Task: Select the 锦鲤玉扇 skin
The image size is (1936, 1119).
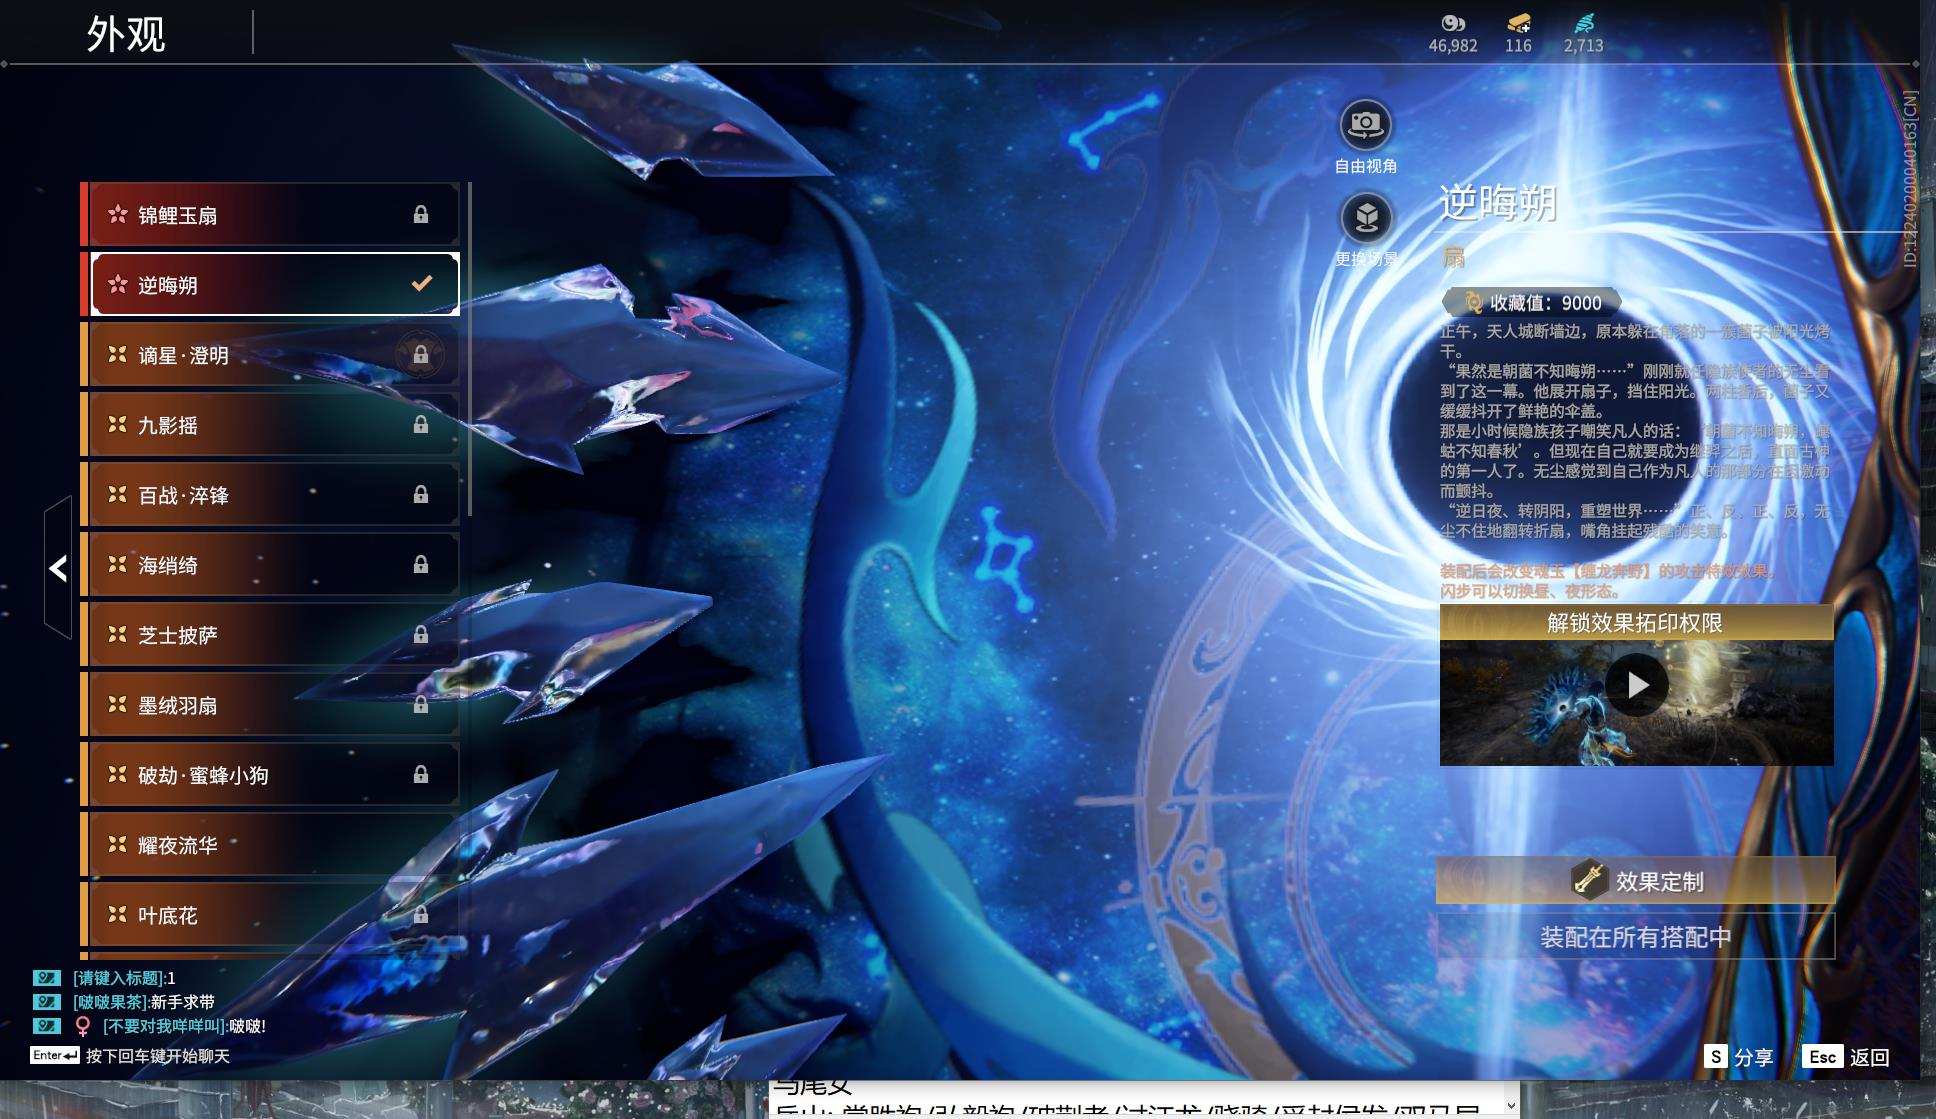Action: 270,214
